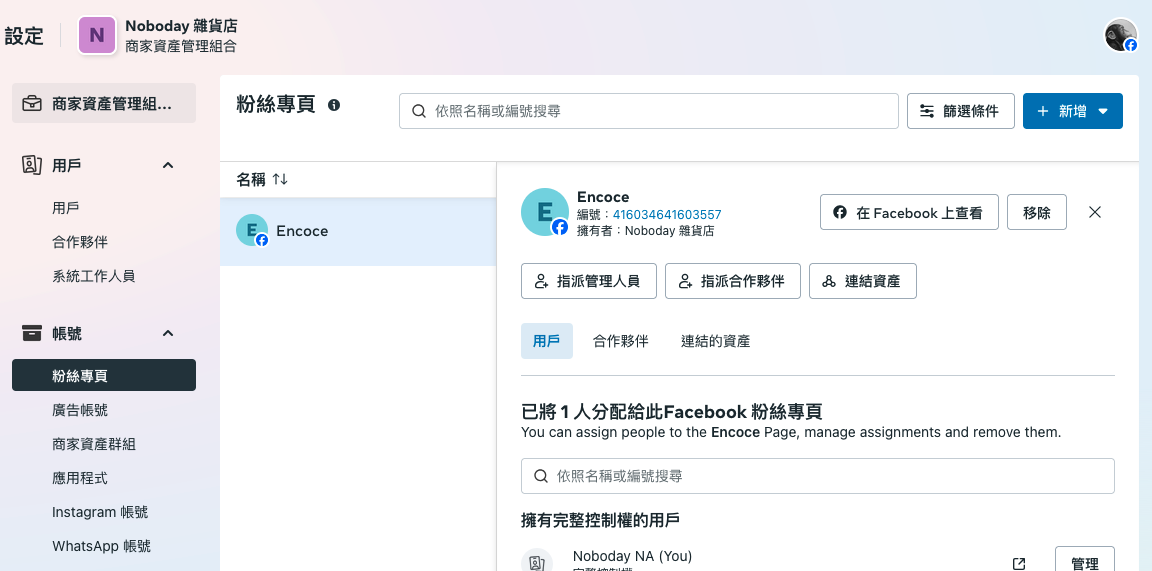This screenshot has height=571, width=1152.
Task: Click Noboday NA (You) user name
Action: (x=633, y=556)
